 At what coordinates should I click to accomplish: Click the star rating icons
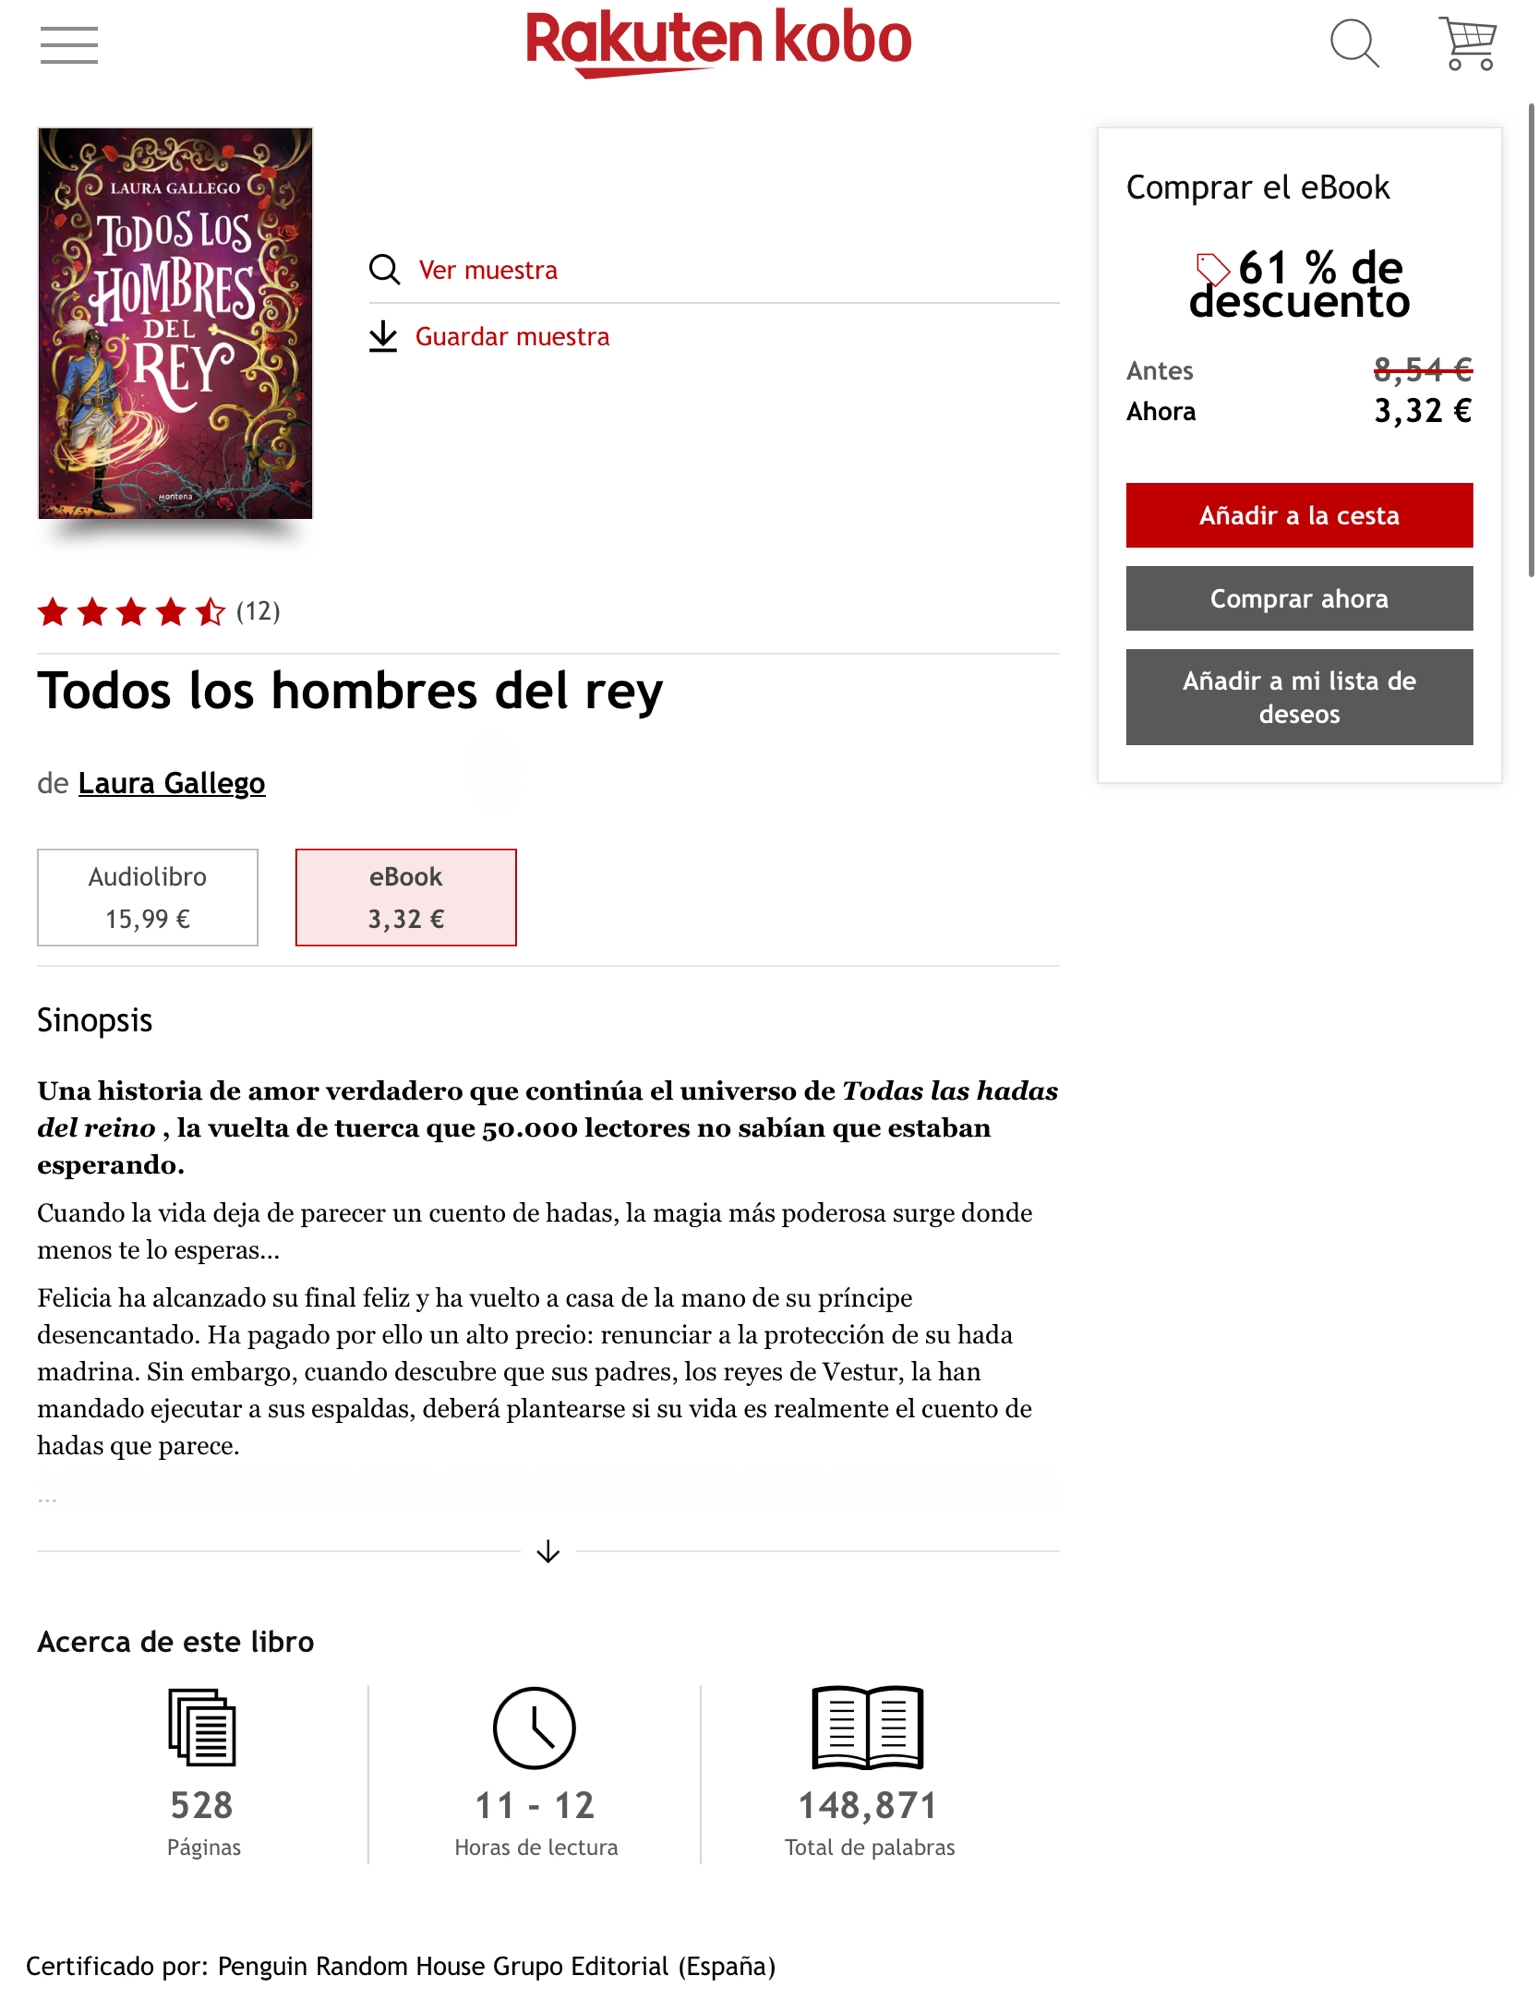click(x=131, y=611)
